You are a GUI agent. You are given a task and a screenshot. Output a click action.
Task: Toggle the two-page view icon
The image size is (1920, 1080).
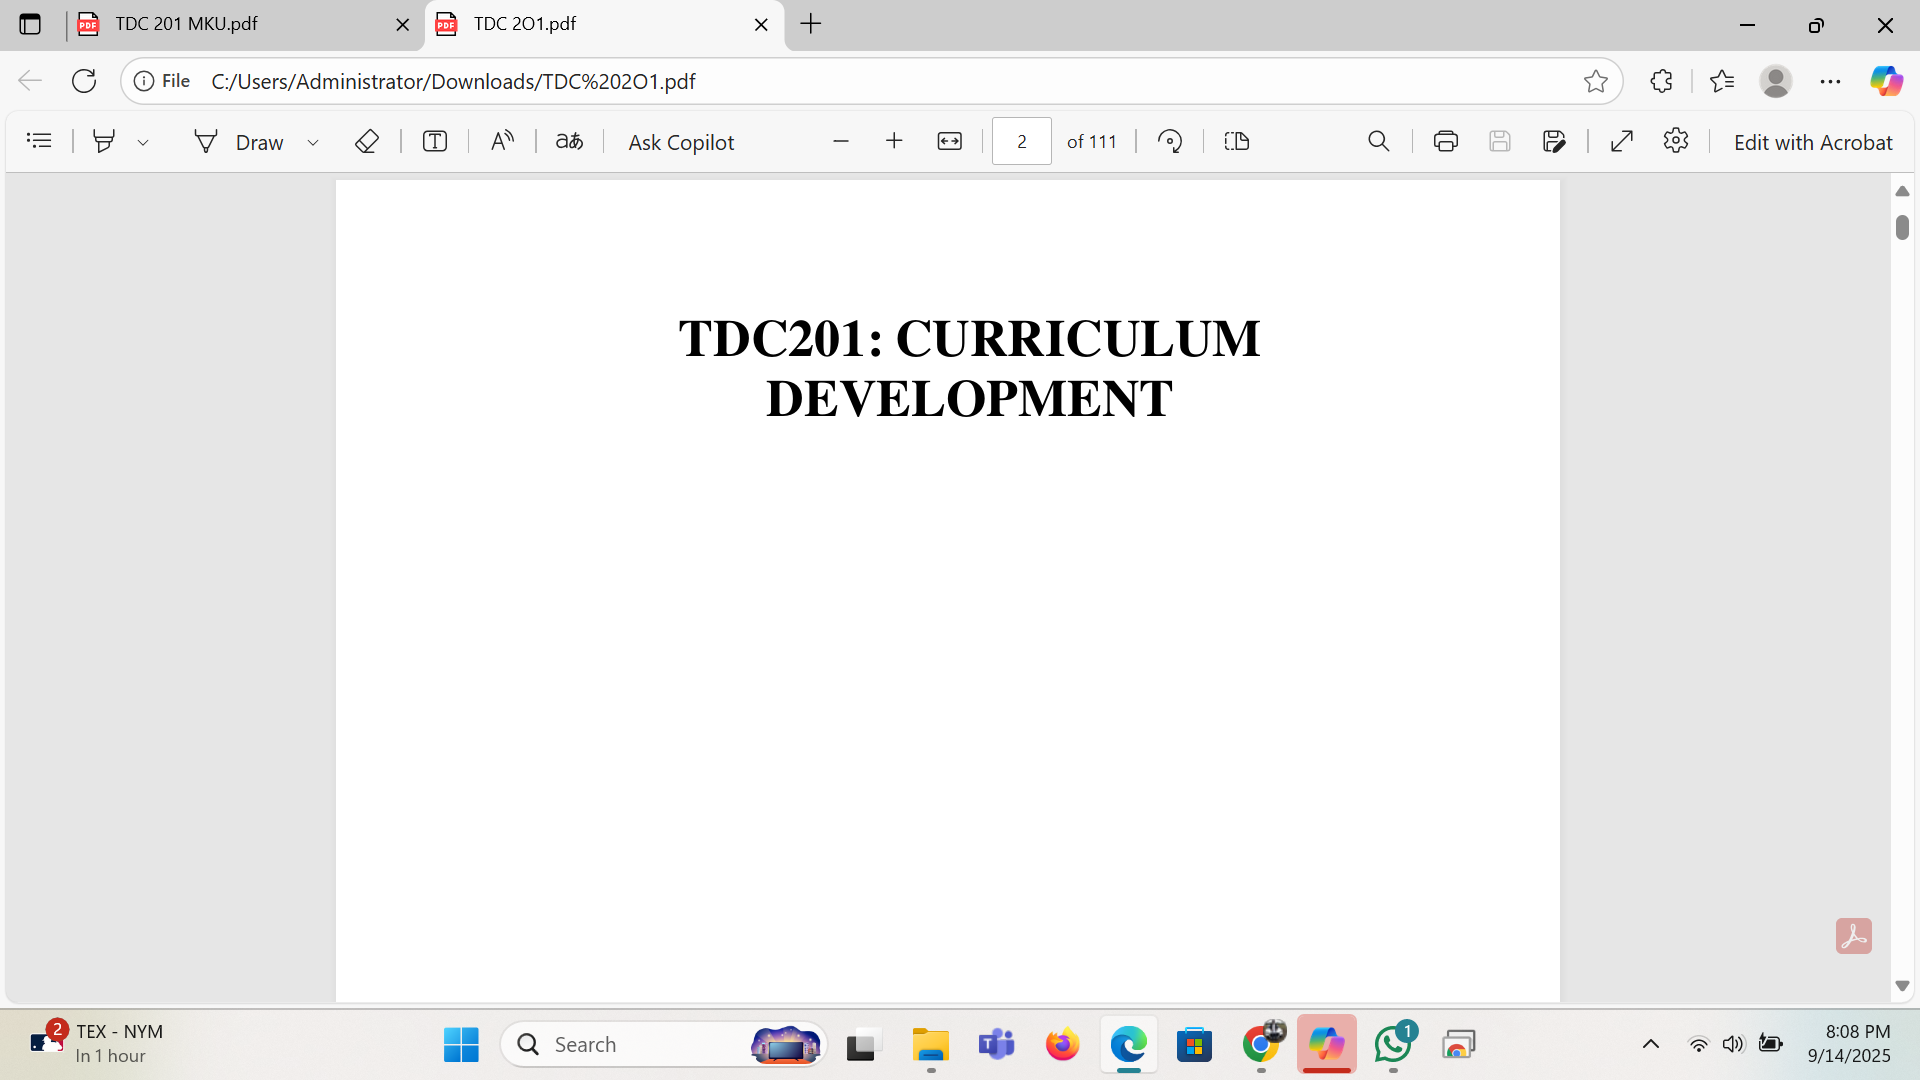(x=1237, y=141)
